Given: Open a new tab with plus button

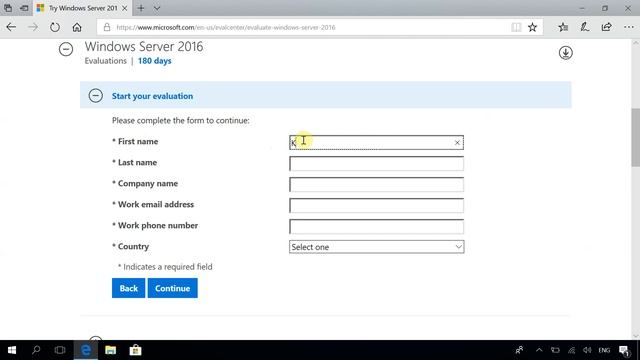Looking at the screenshot, I should click(x=141, y=8).
